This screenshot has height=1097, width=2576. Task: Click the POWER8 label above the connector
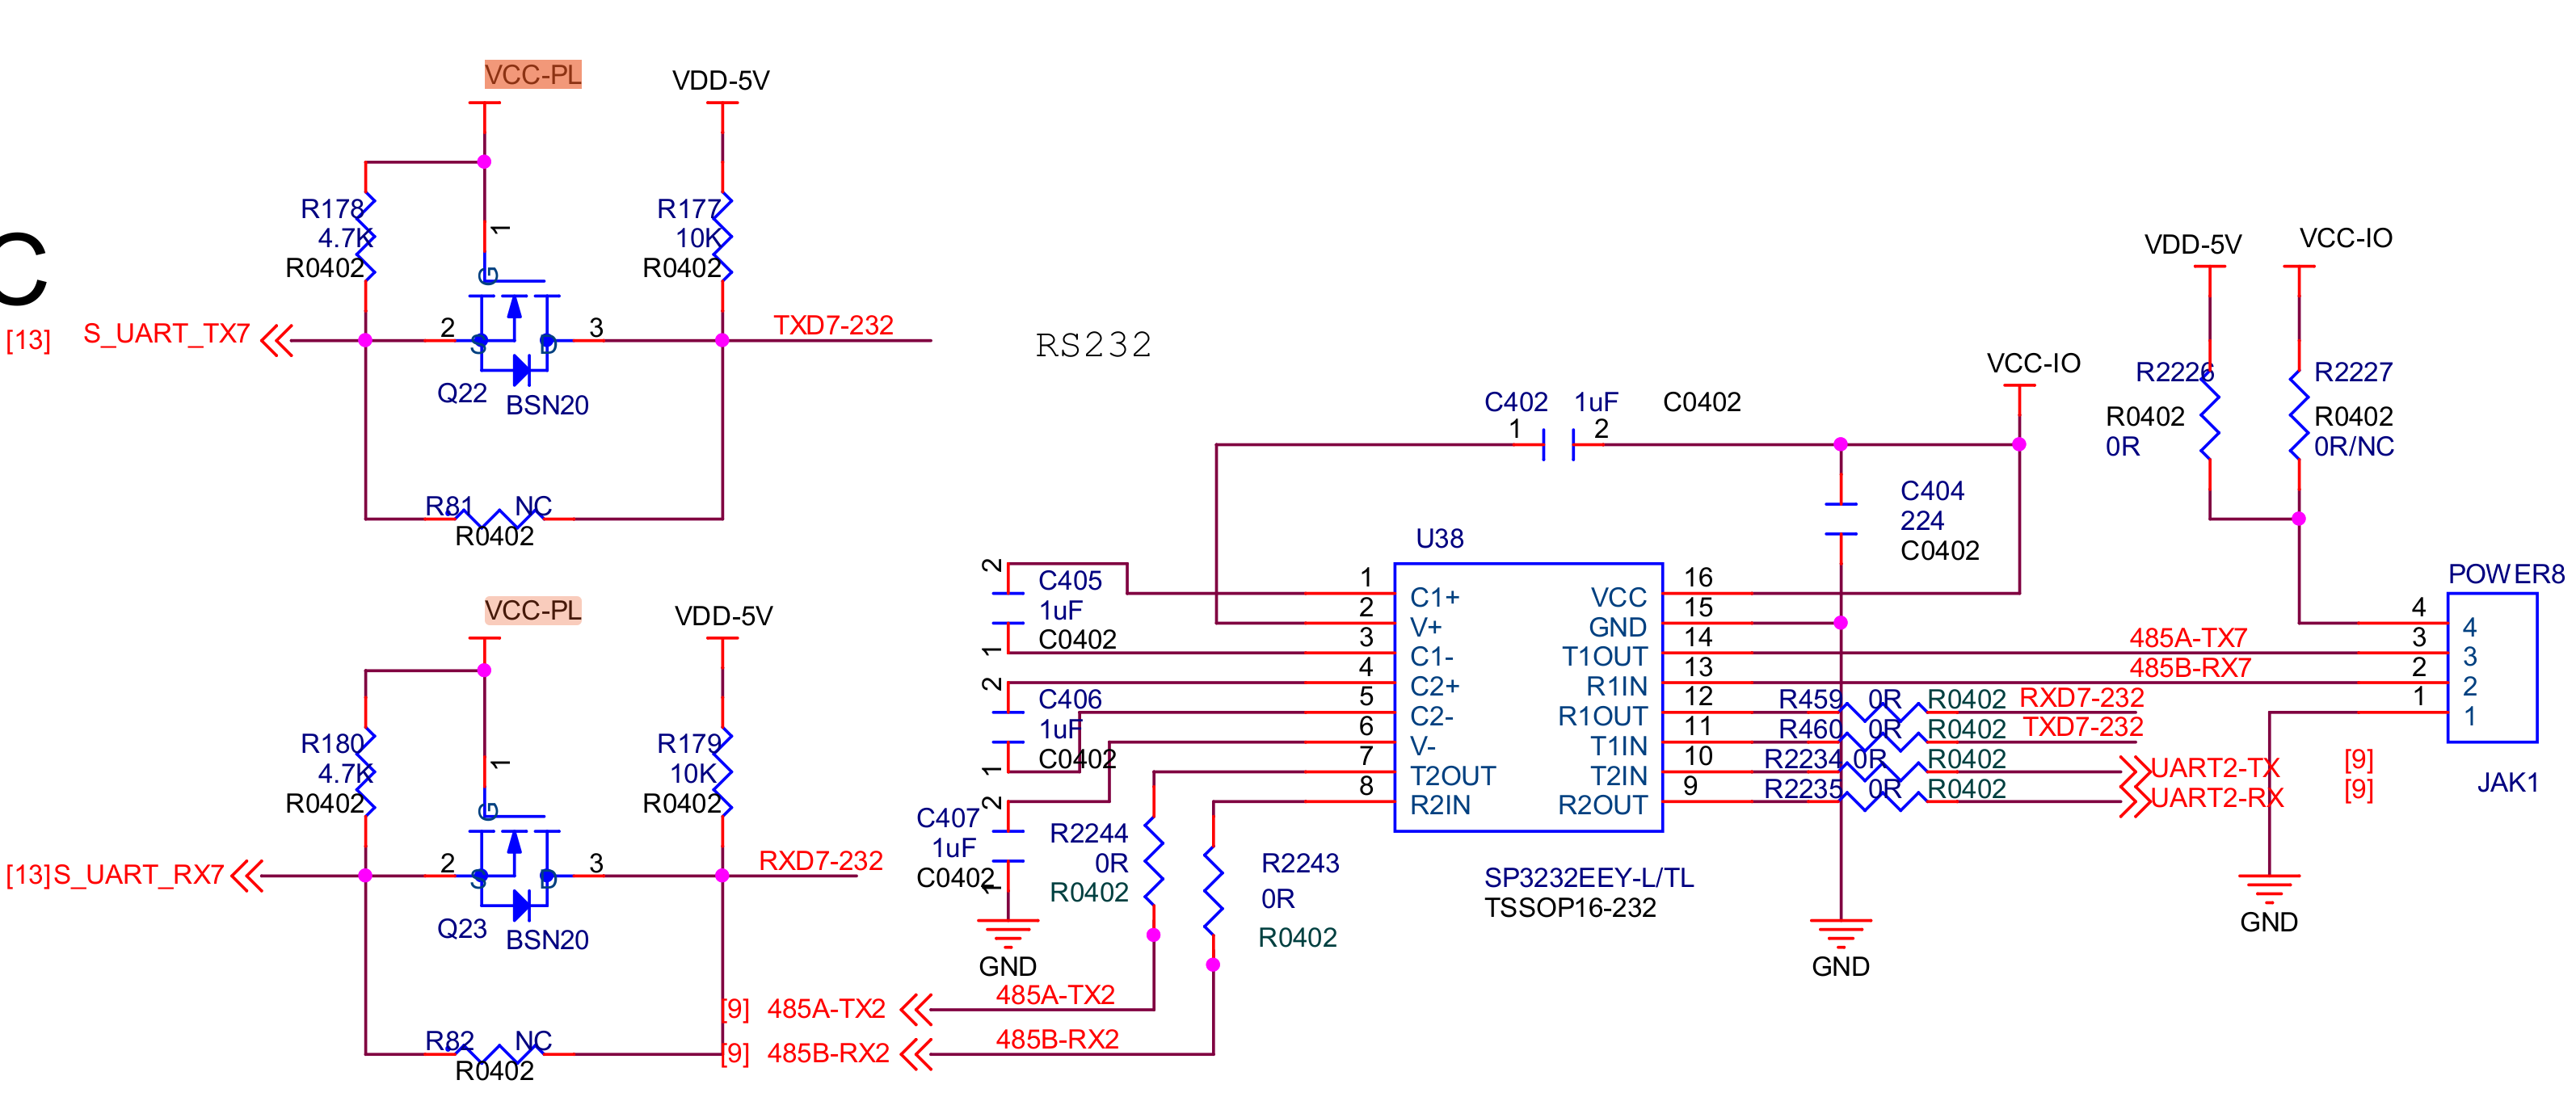click(x=2506, y=574)
